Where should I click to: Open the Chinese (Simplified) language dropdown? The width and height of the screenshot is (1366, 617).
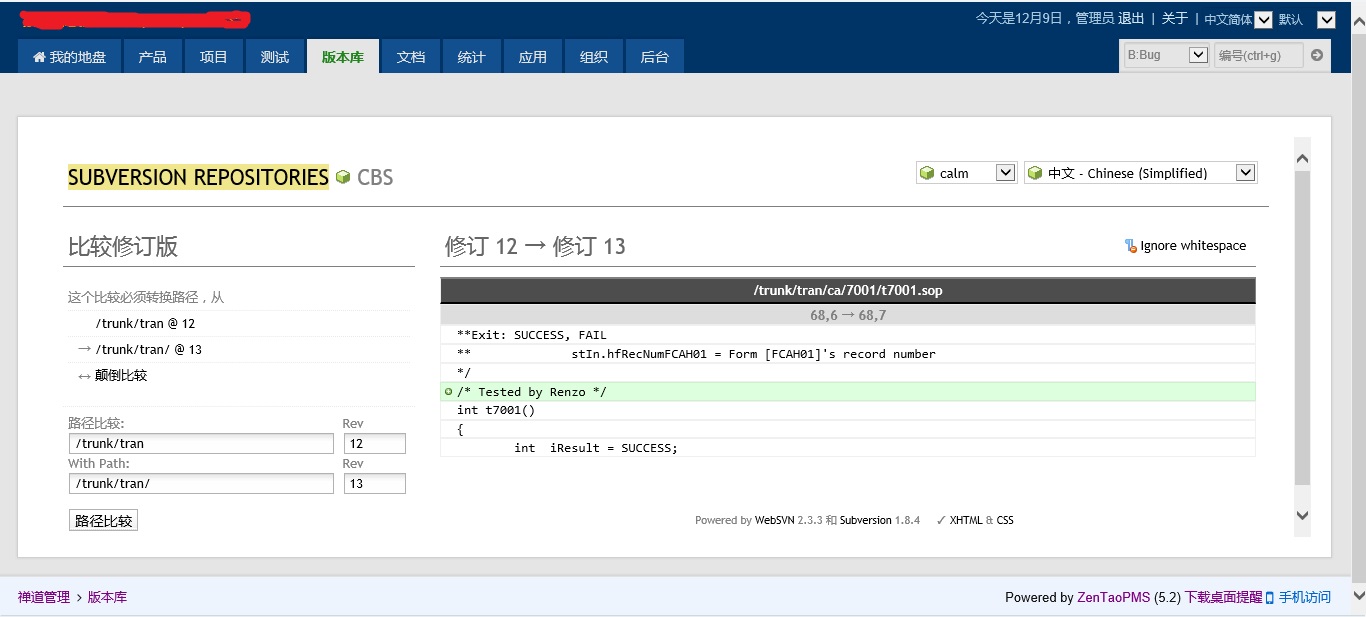pos(1140,173)
